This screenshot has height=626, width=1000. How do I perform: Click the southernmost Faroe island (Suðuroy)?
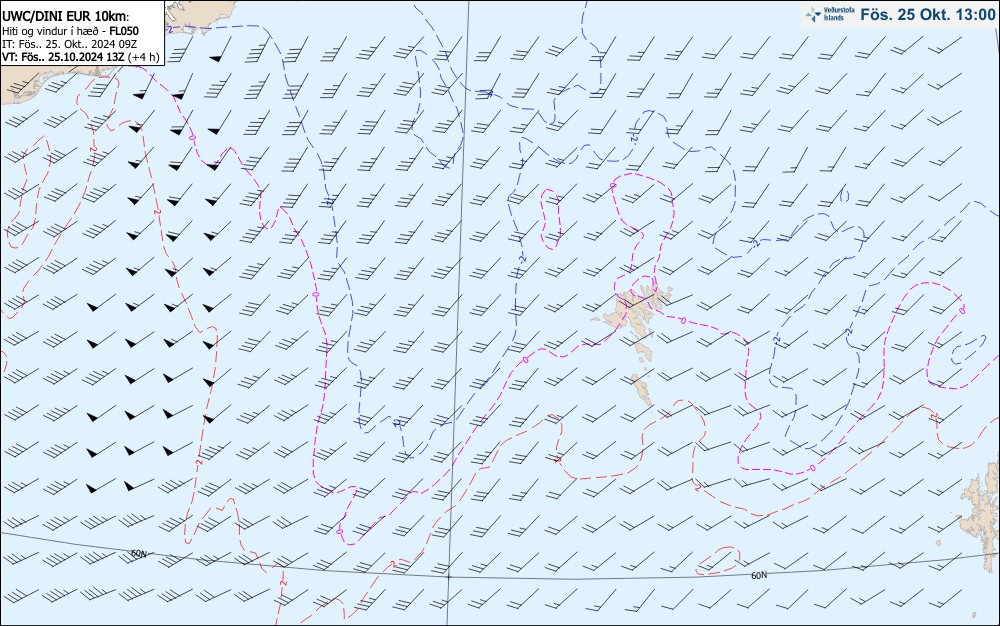(x=643, y=389)
